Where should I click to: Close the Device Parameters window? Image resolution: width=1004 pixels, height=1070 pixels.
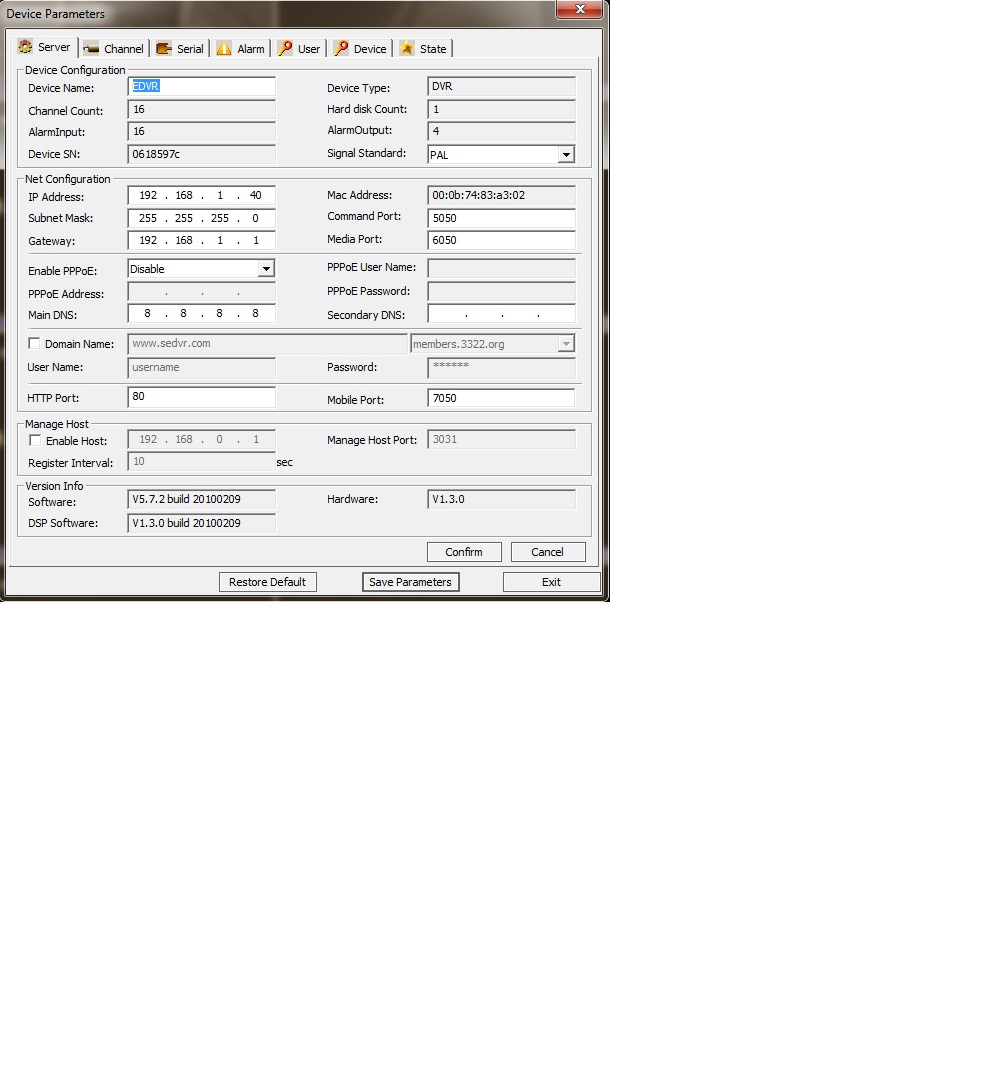578,9
